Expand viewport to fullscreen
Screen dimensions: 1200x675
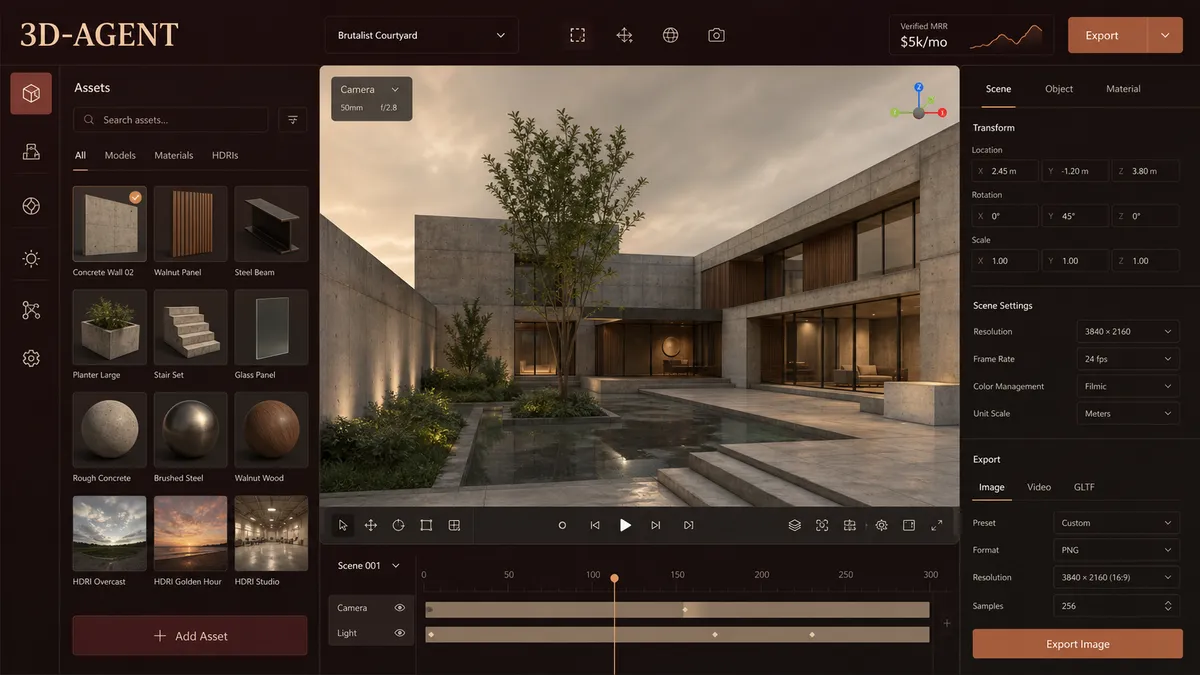[937, 525]
